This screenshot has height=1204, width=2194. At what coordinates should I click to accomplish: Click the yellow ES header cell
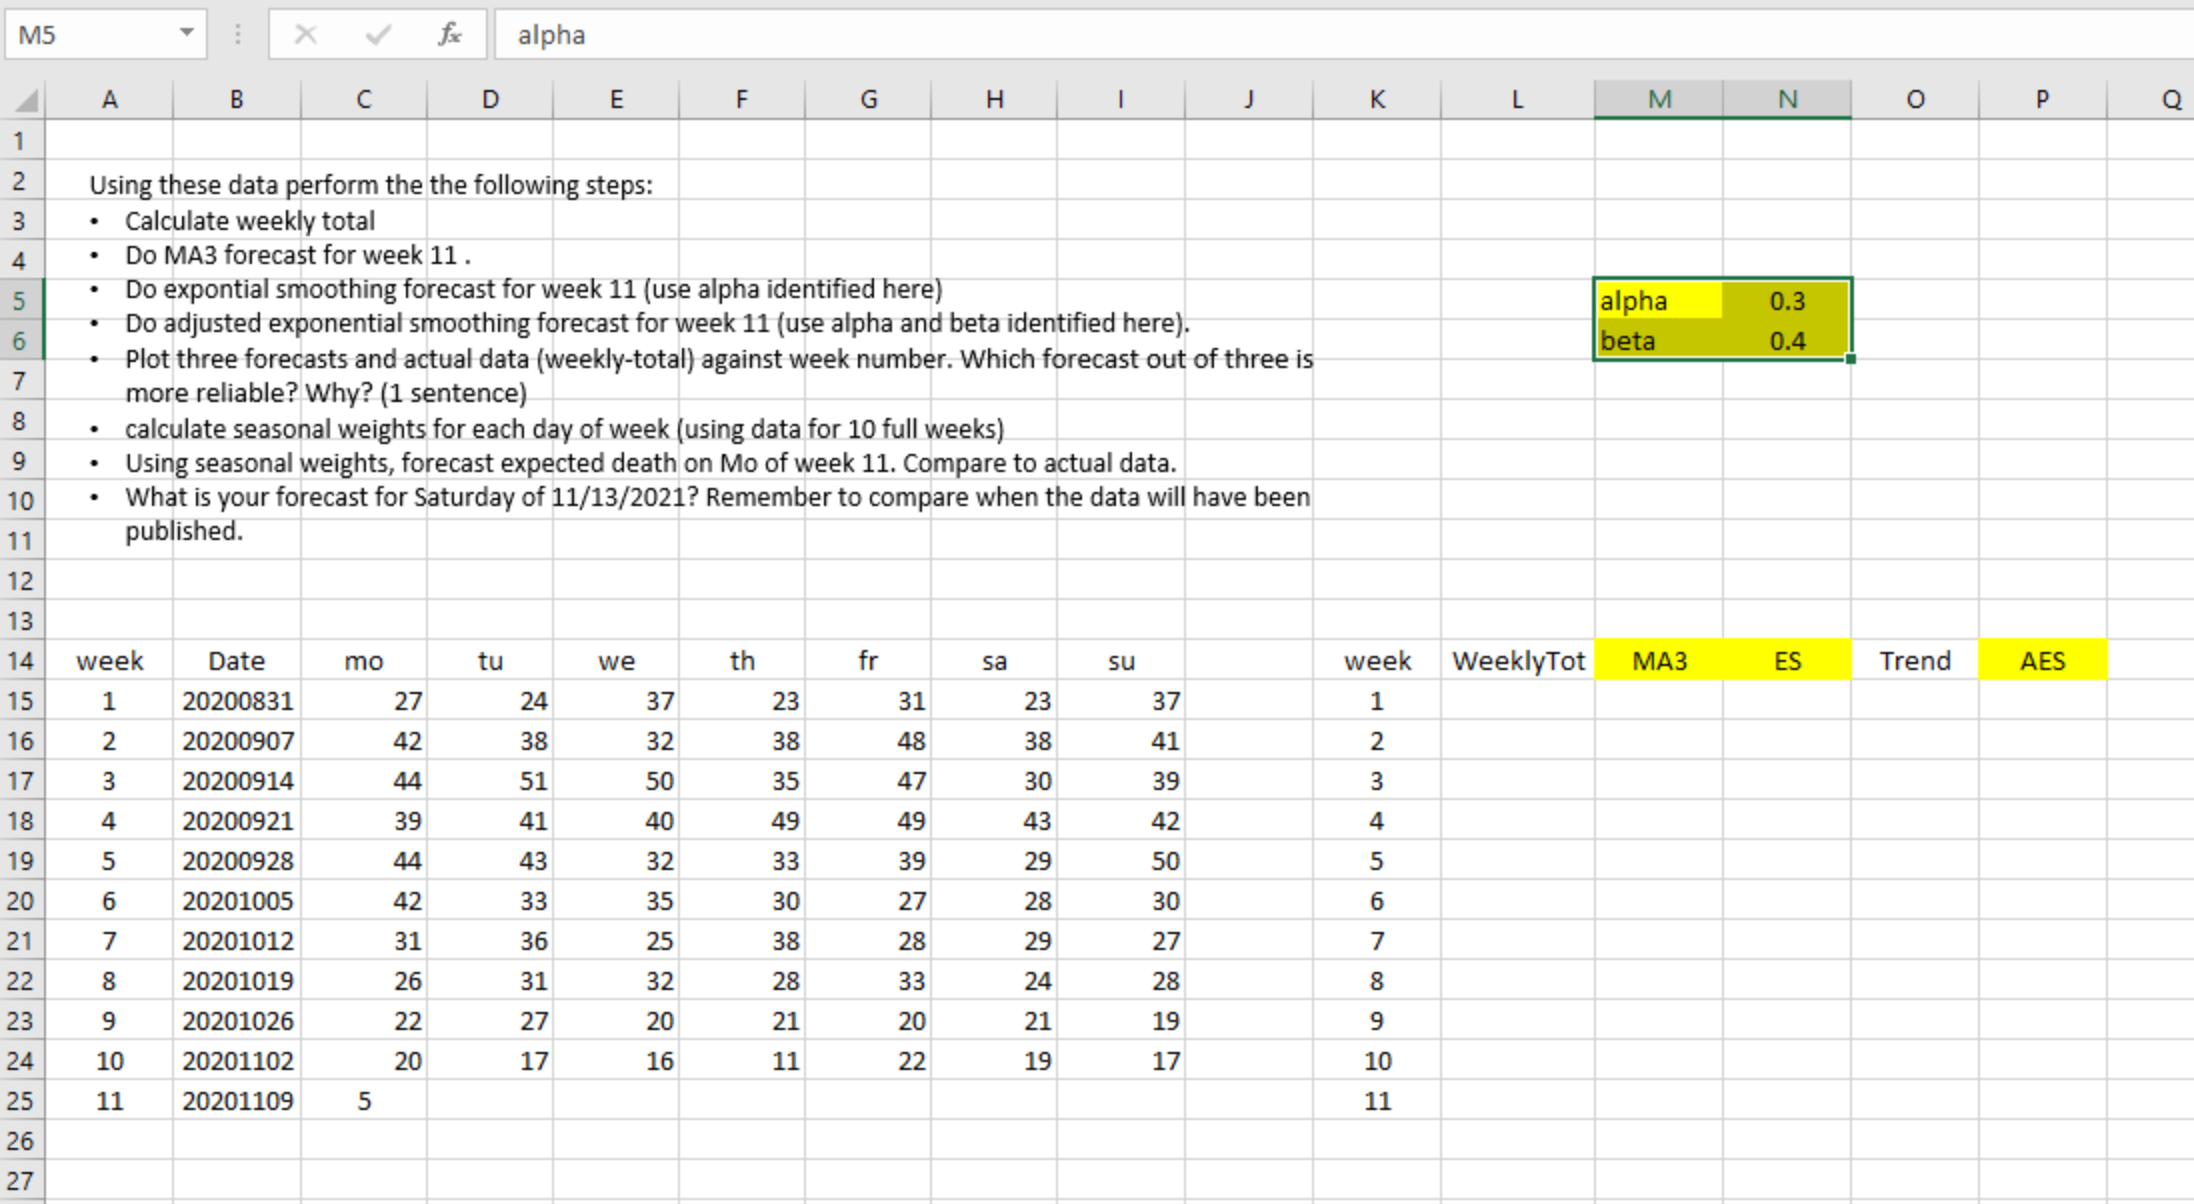[x=1788, y=660]
